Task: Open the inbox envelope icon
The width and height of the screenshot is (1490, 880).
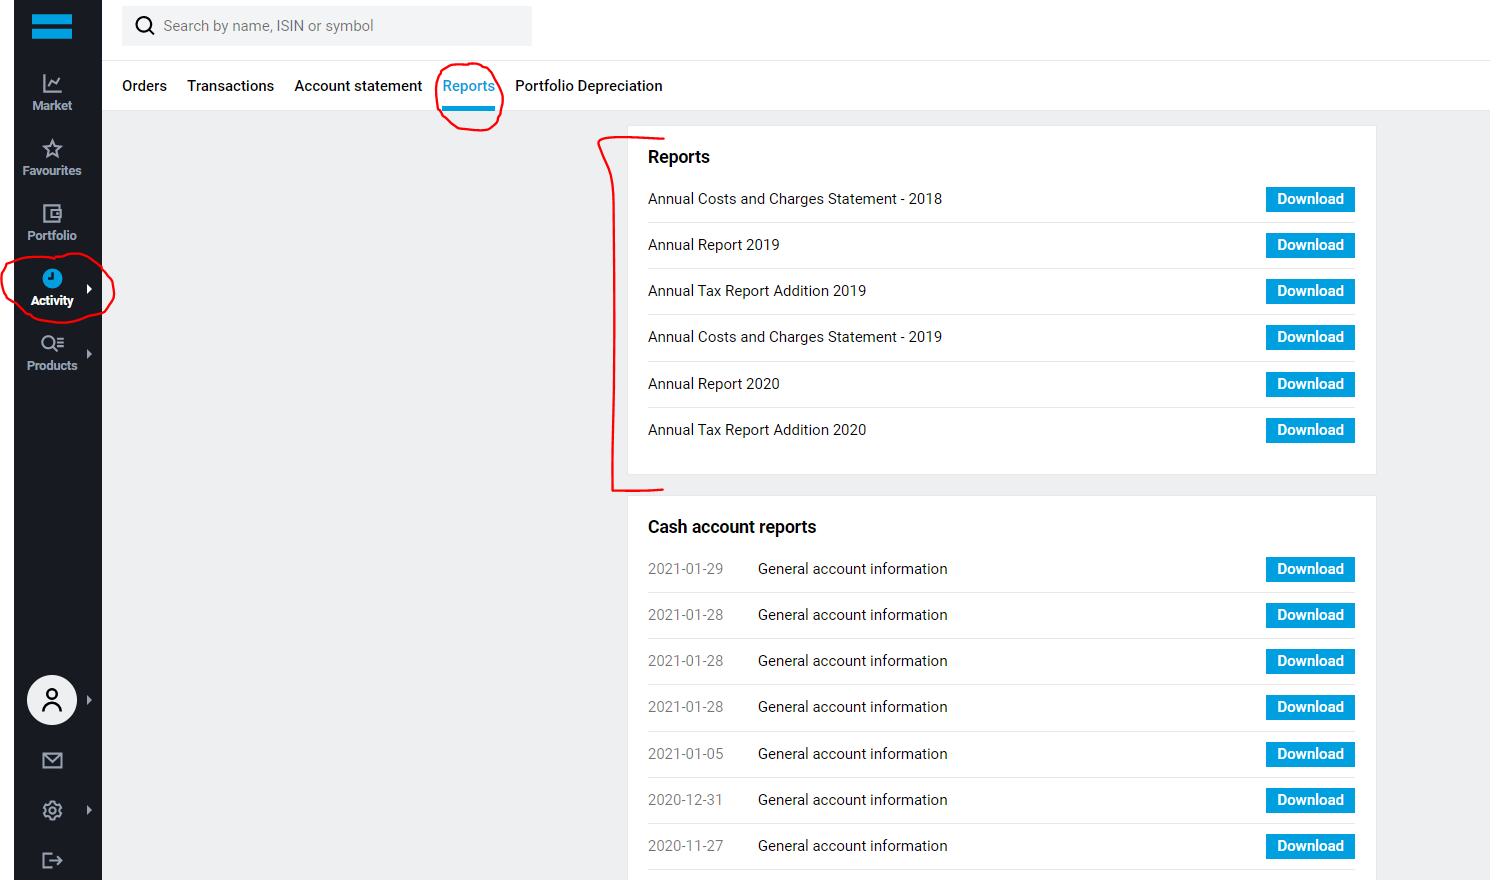Action: click(x=52, y=760)
